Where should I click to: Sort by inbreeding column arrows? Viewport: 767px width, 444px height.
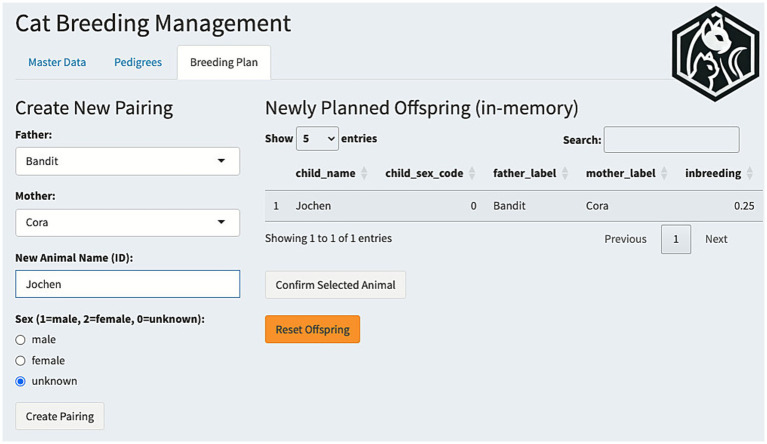coord(750,173)
